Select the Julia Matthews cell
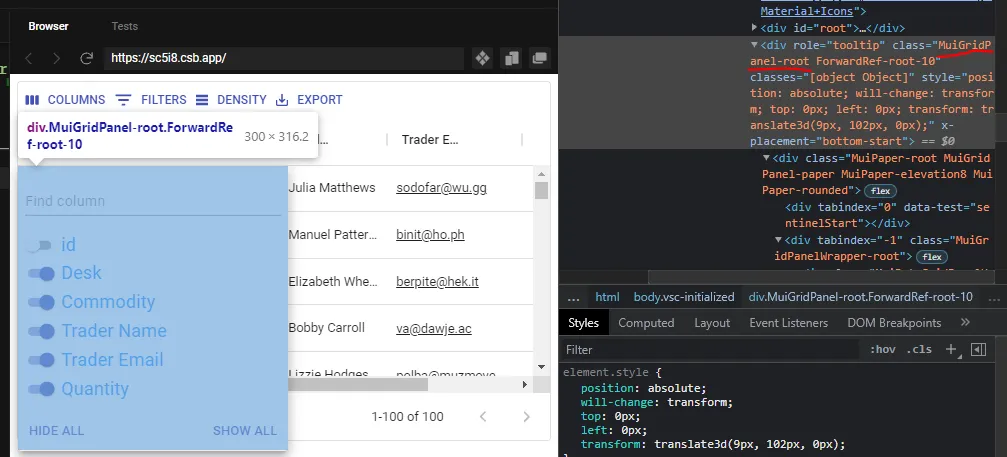Viewport: 1007px width, 457px height. [x=332, y=188]
